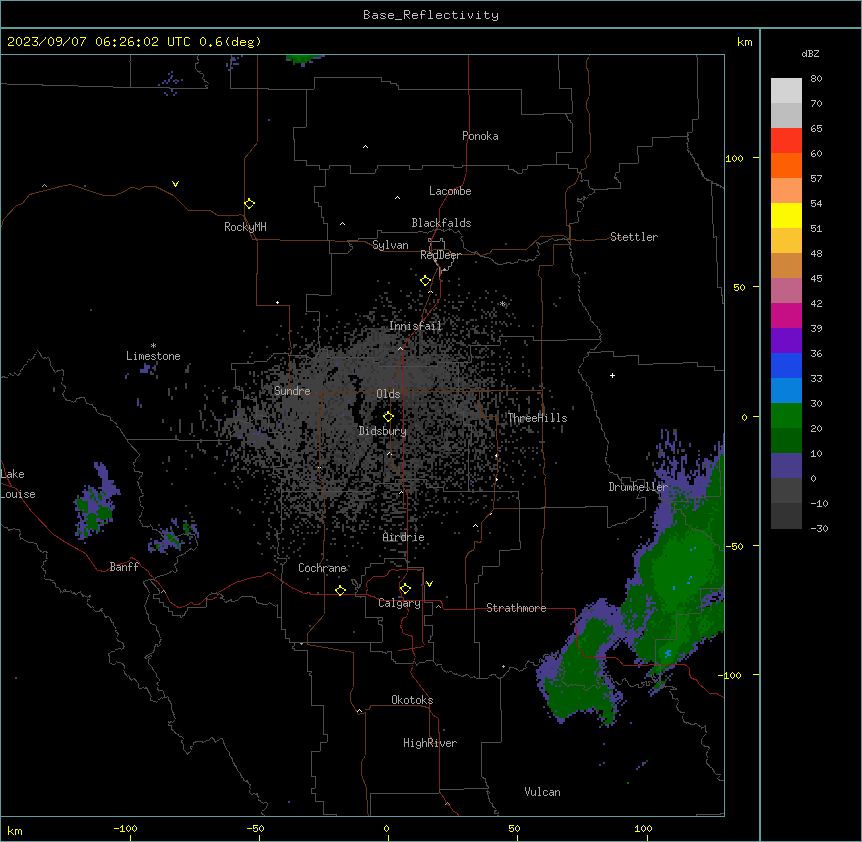Select the Innisfail label
The image size is (862, 842).
pyautogui.click(x=415, y=326)
